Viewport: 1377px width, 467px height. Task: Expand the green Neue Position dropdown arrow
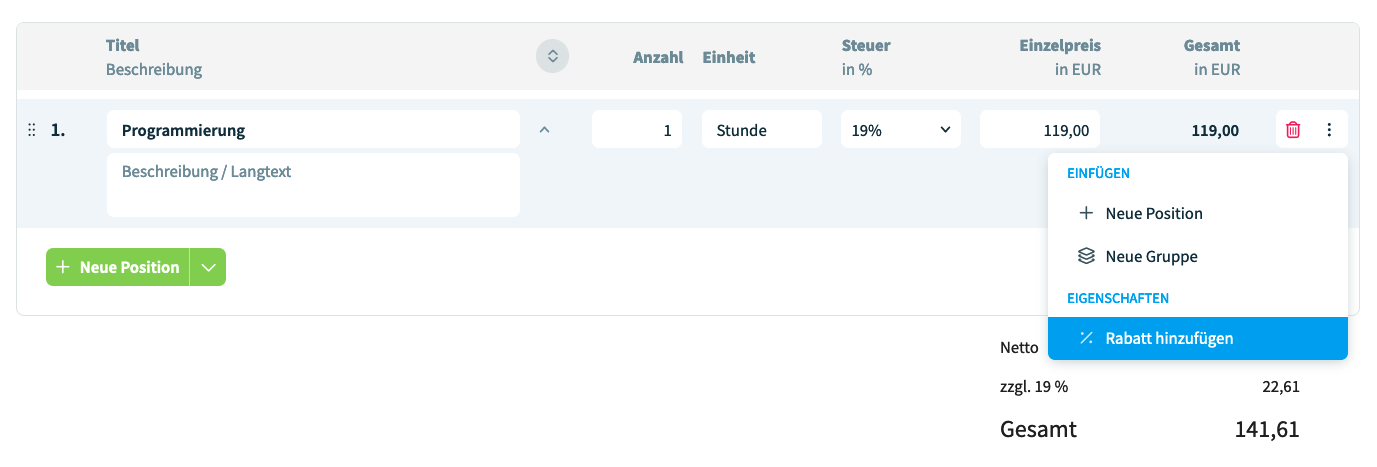[208, 267]
